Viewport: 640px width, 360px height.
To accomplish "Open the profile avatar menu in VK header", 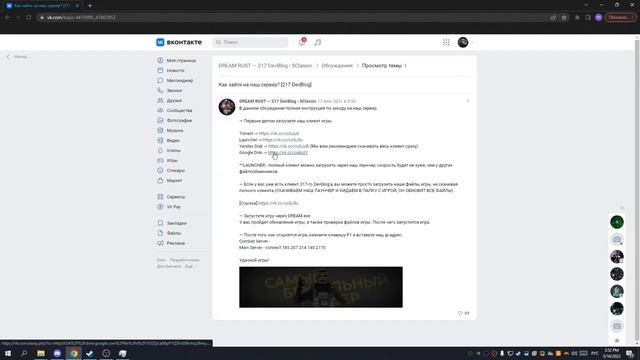I will [x=465, y=42].
